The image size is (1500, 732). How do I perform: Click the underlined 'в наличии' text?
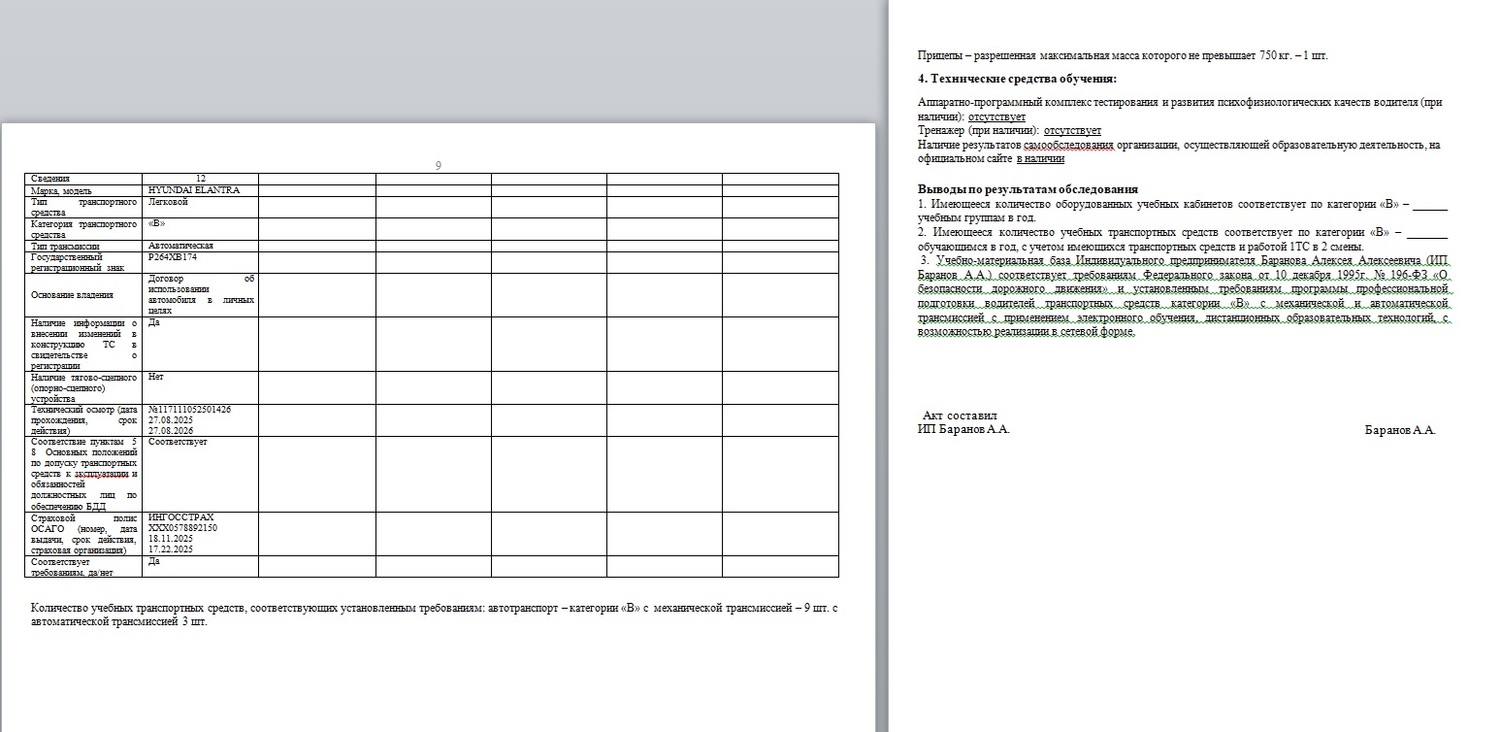pos(1040,158)
